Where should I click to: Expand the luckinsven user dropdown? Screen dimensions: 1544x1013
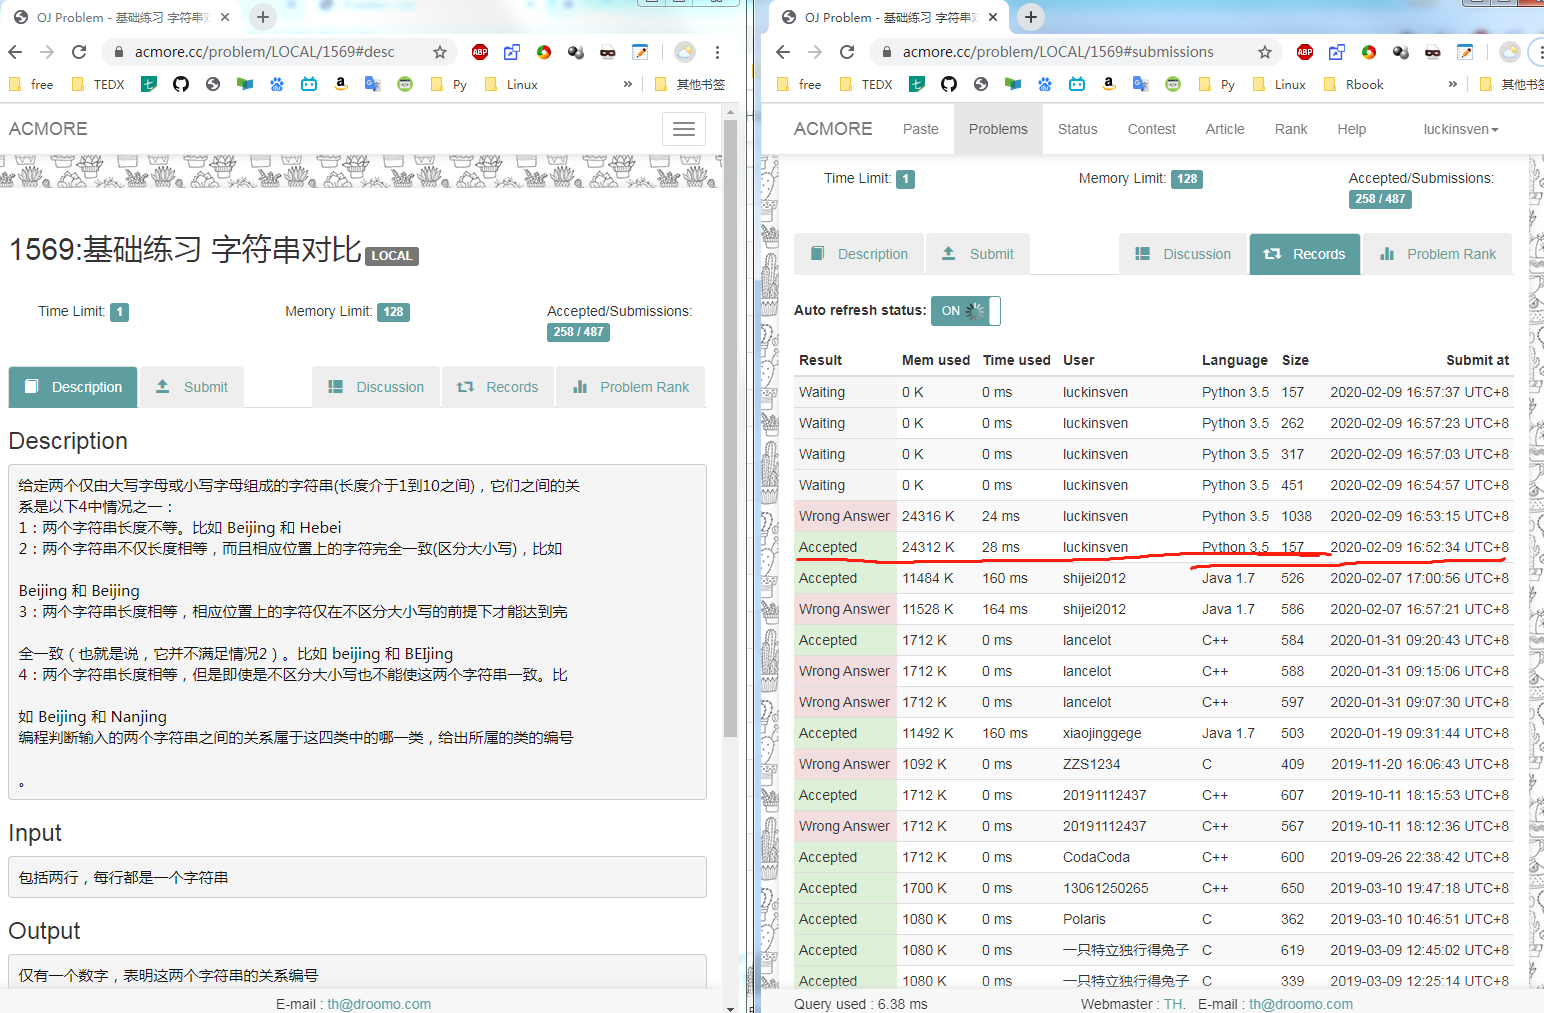(1461, 129)
